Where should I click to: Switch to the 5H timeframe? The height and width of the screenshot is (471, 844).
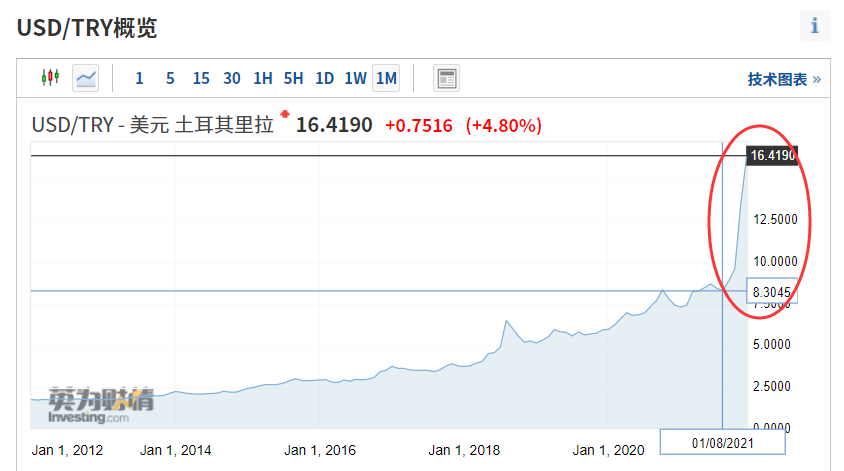(293, 78)
